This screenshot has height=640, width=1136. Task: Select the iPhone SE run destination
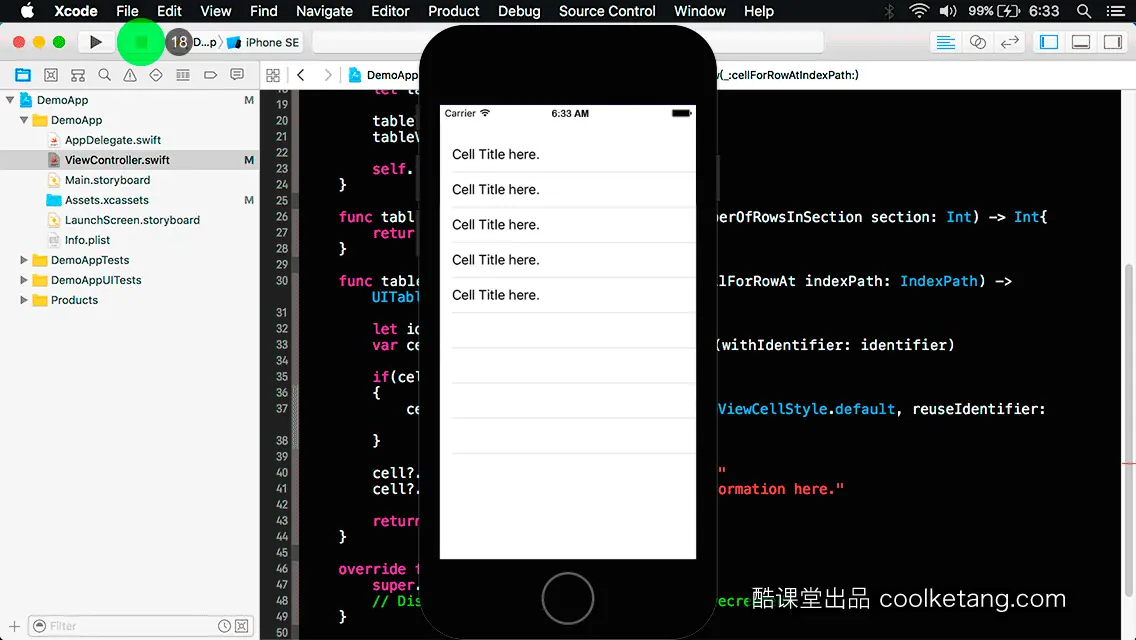click(x=264, y=42)
